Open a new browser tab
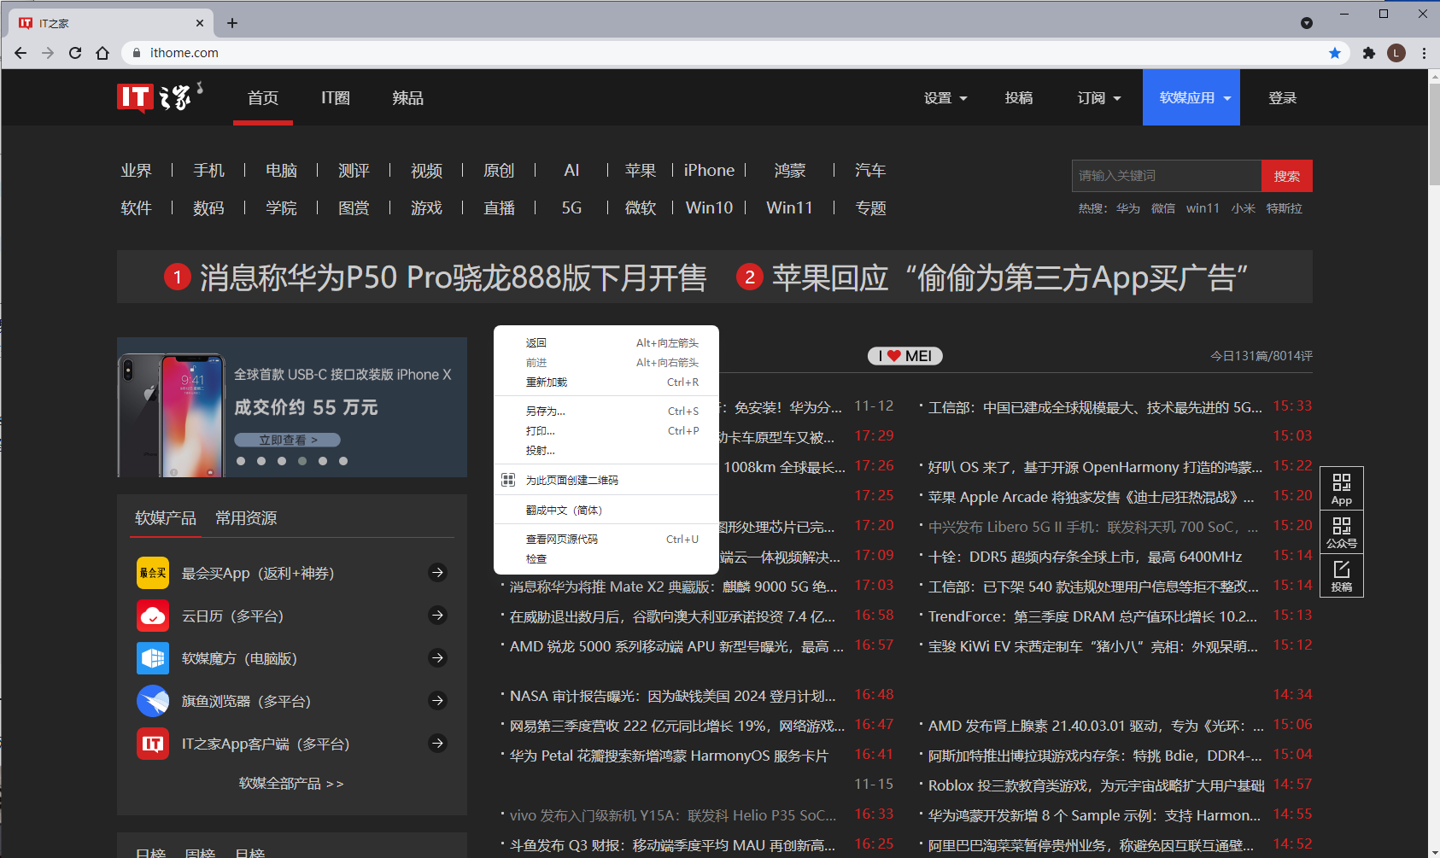 (x=232, y=23)
